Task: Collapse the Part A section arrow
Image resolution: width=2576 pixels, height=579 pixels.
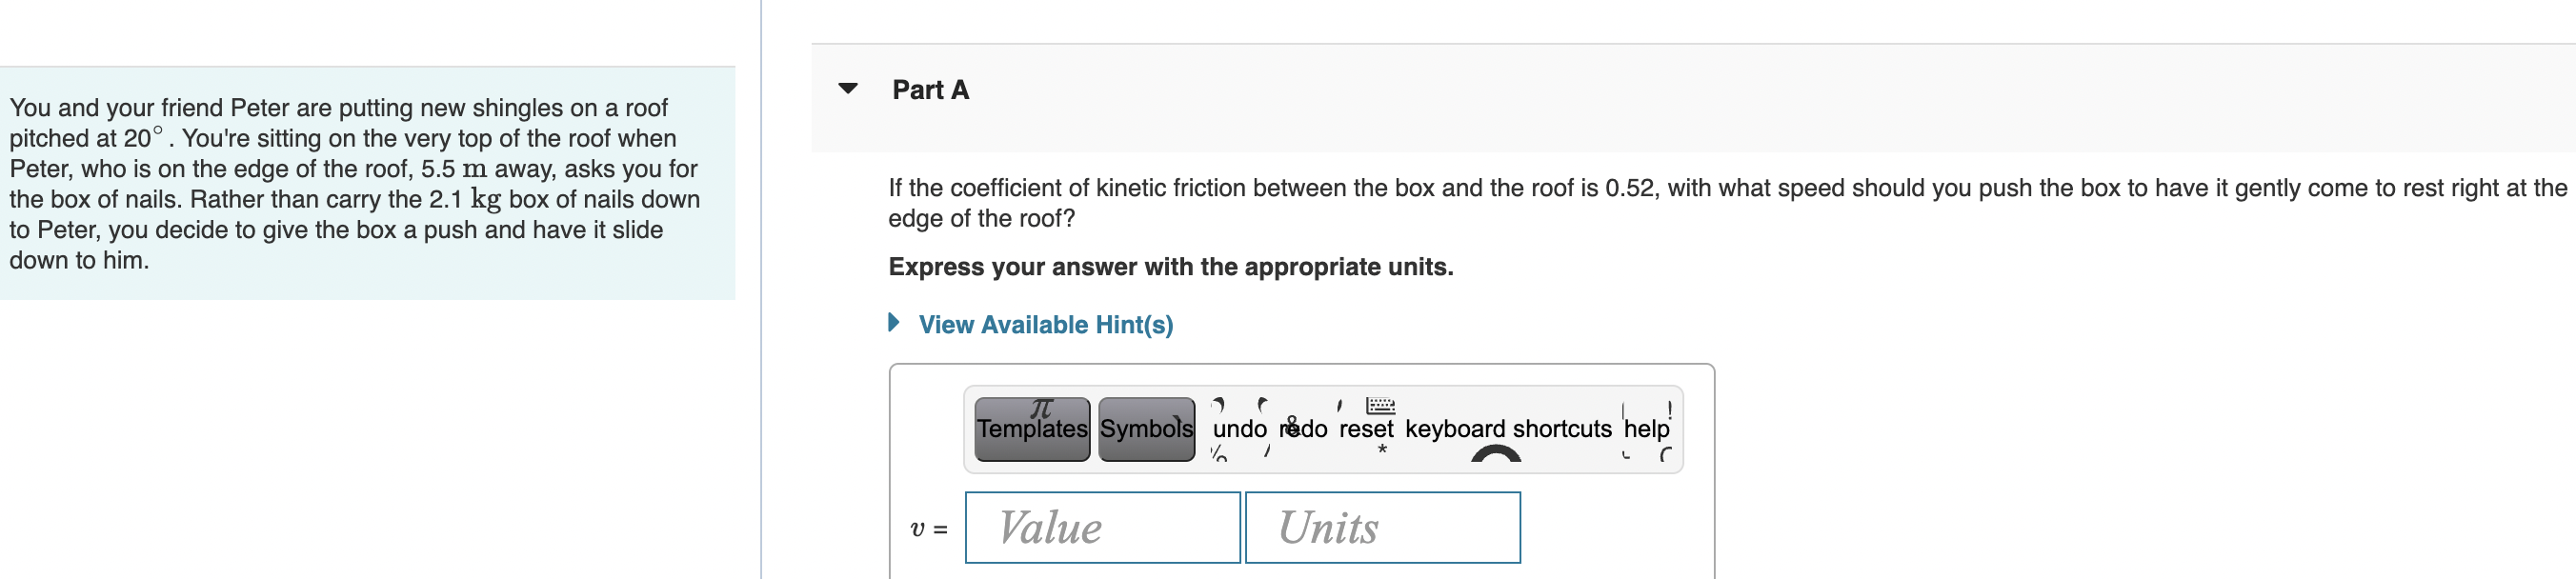Action: (848, 89)
